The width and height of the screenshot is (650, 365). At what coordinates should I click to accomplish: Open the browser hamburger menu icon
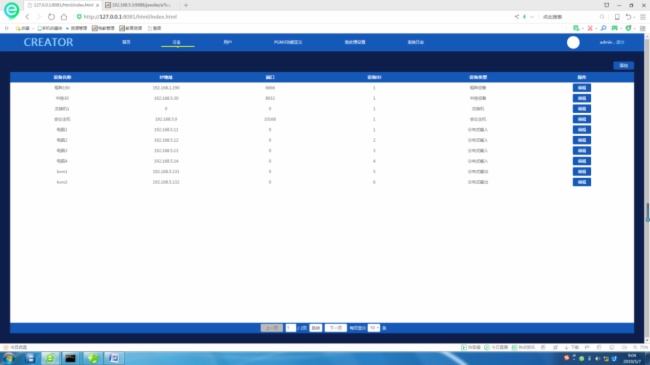pyautogui.click(x=643, y=17)
